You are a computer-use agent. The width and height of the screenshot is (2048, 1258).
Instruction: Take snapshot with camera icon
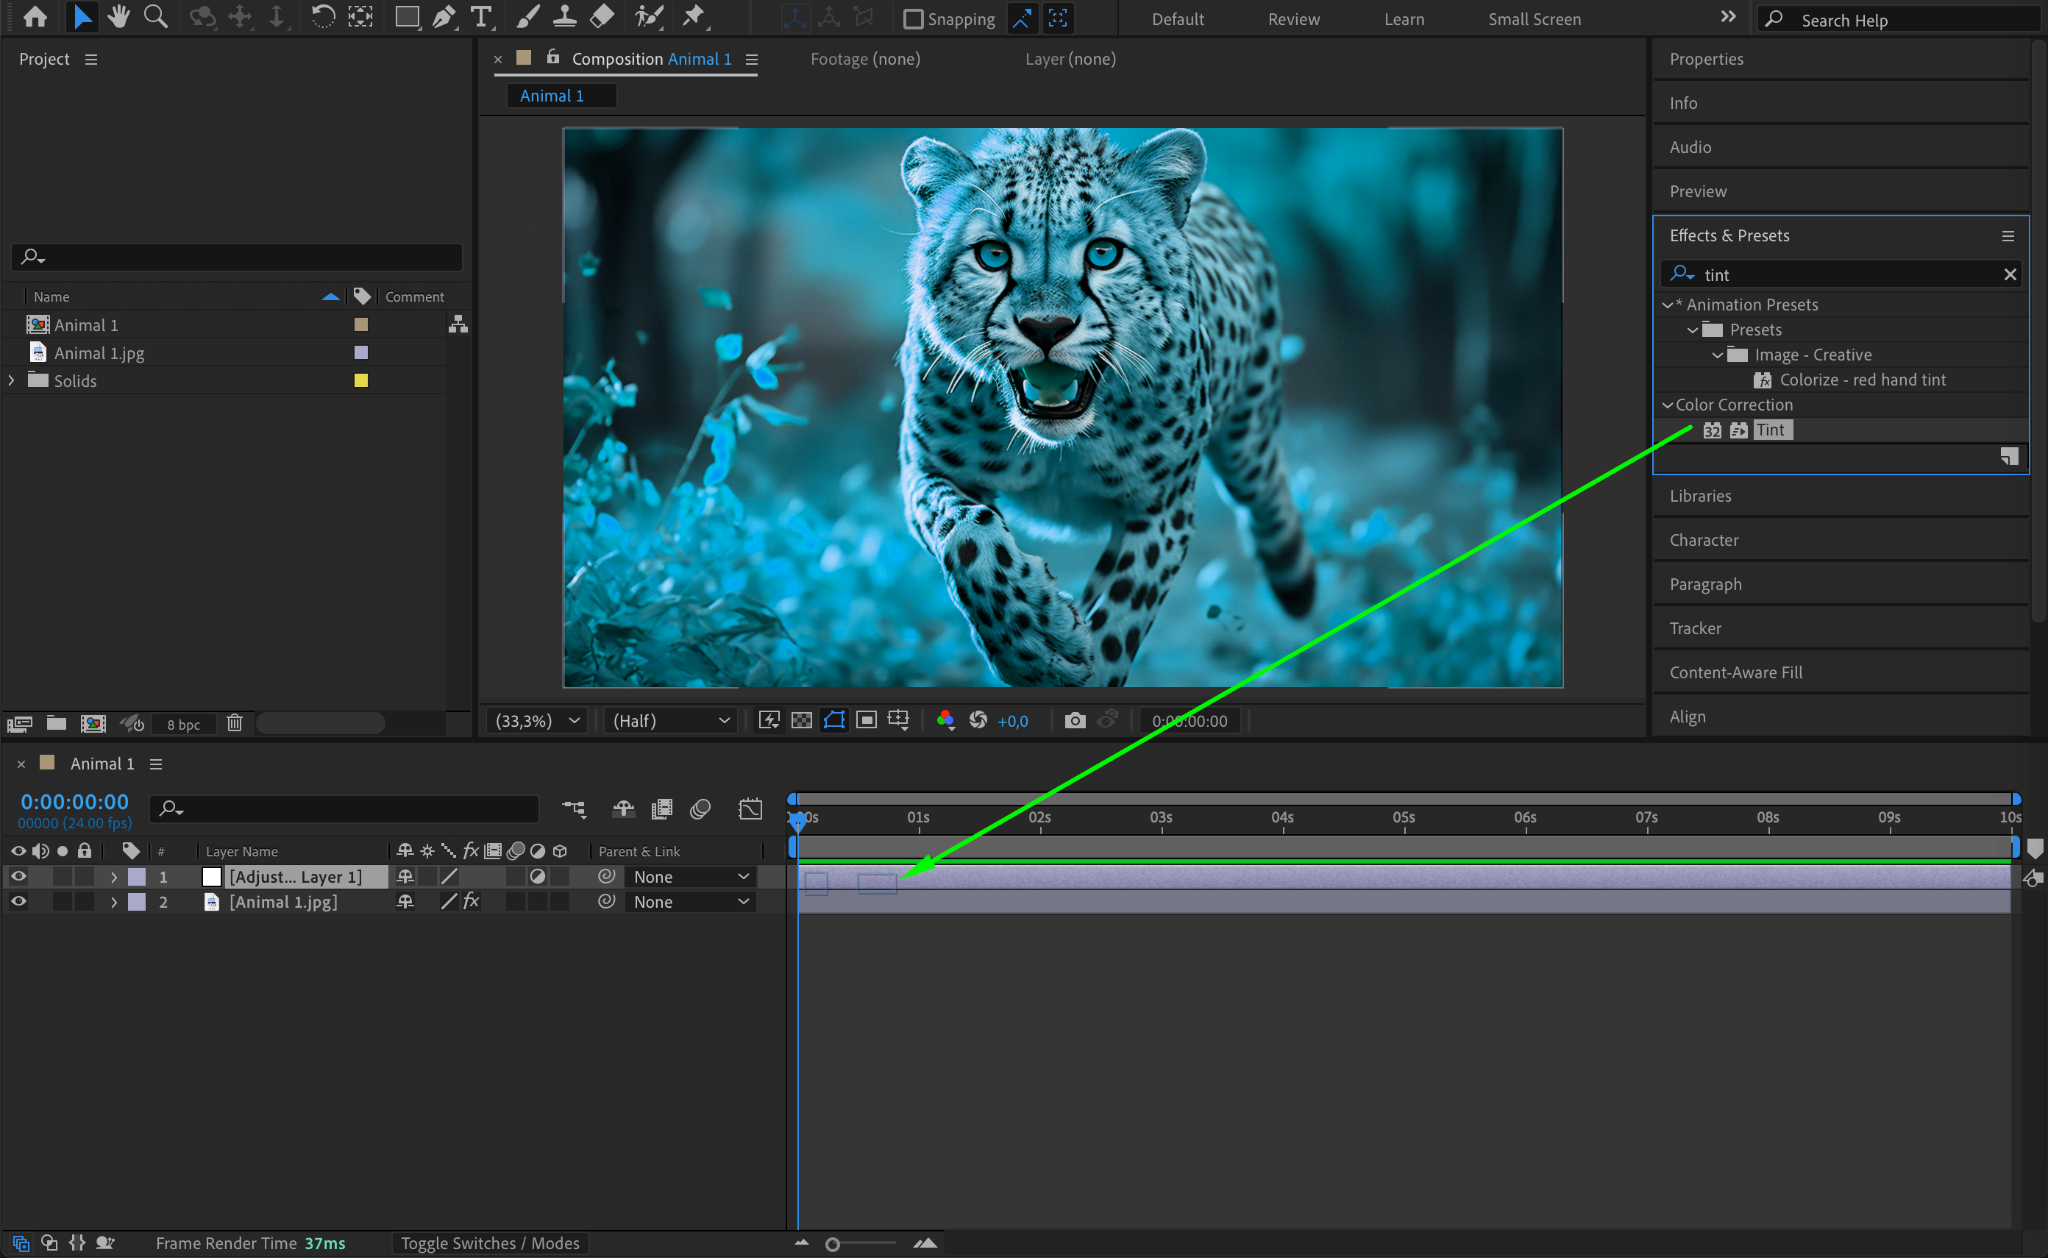tap(1075, 720)
